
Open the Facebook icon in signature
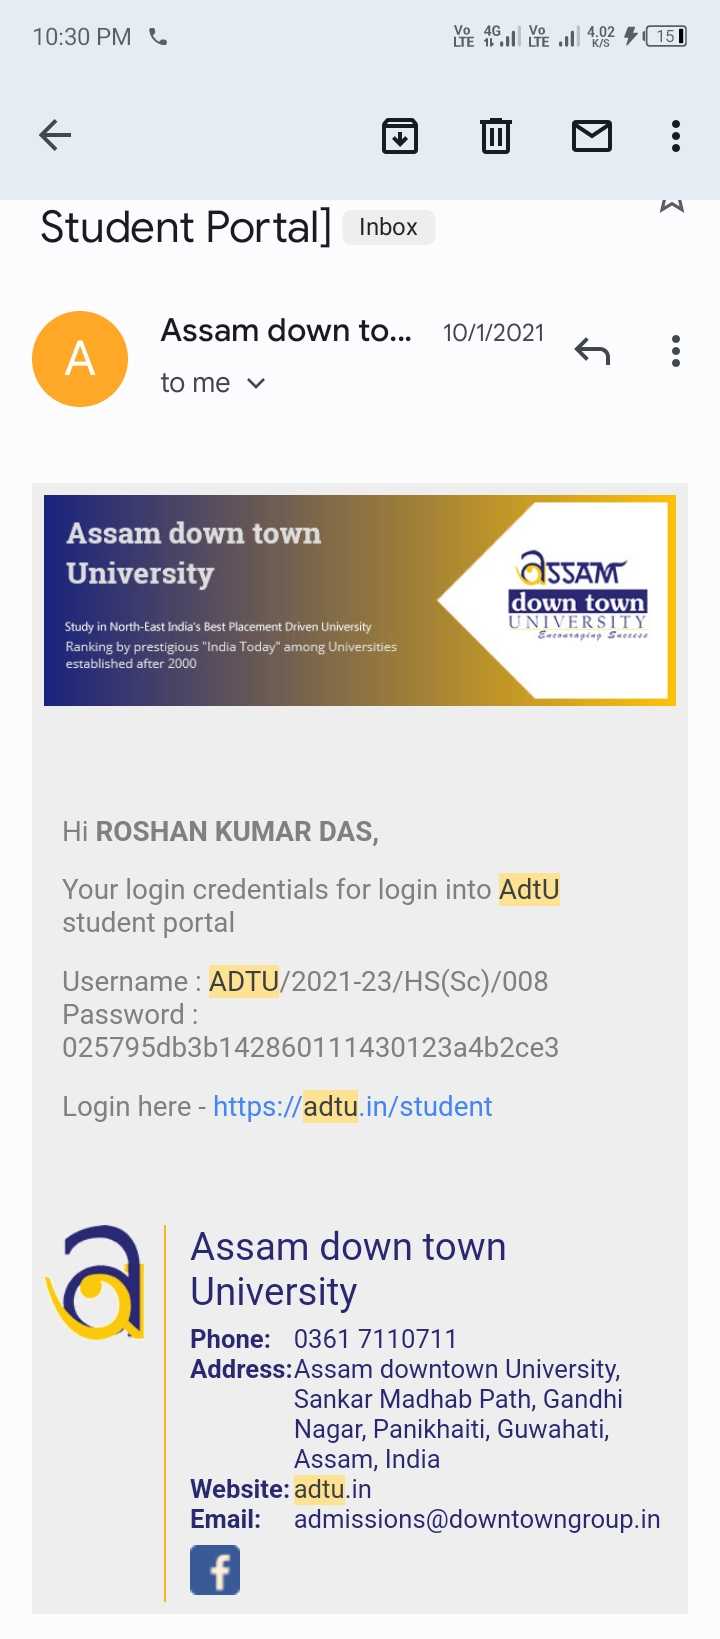pyautogui.click(x=215, y=1569)
